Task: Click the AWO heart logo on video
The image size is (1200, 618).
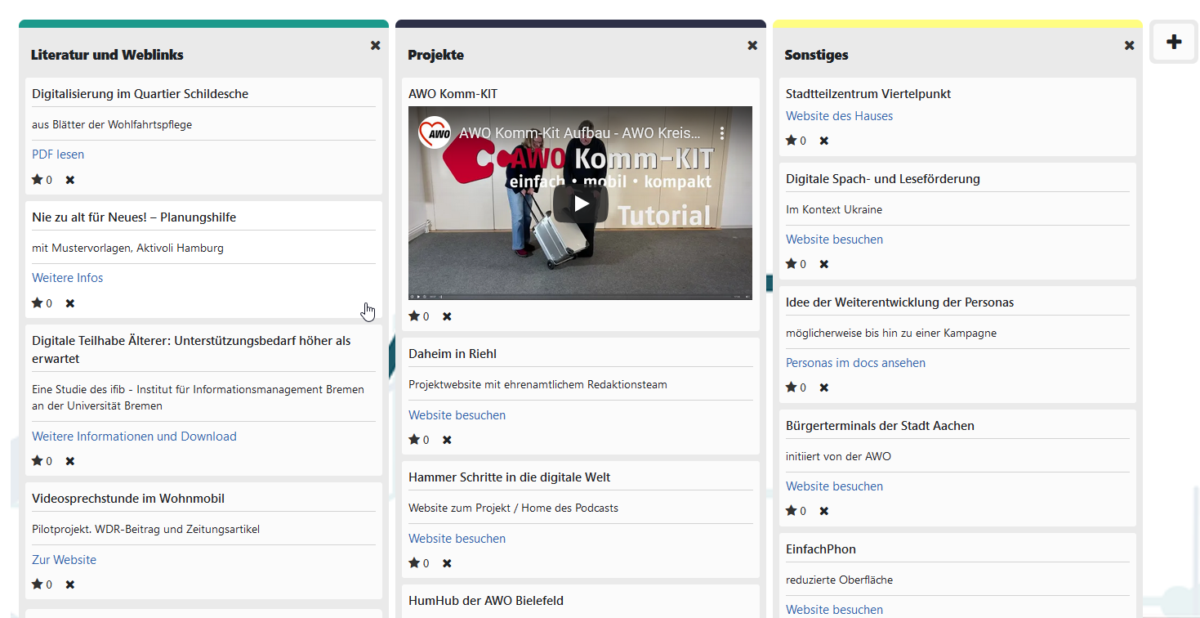Action: click(x=434, y=133)
